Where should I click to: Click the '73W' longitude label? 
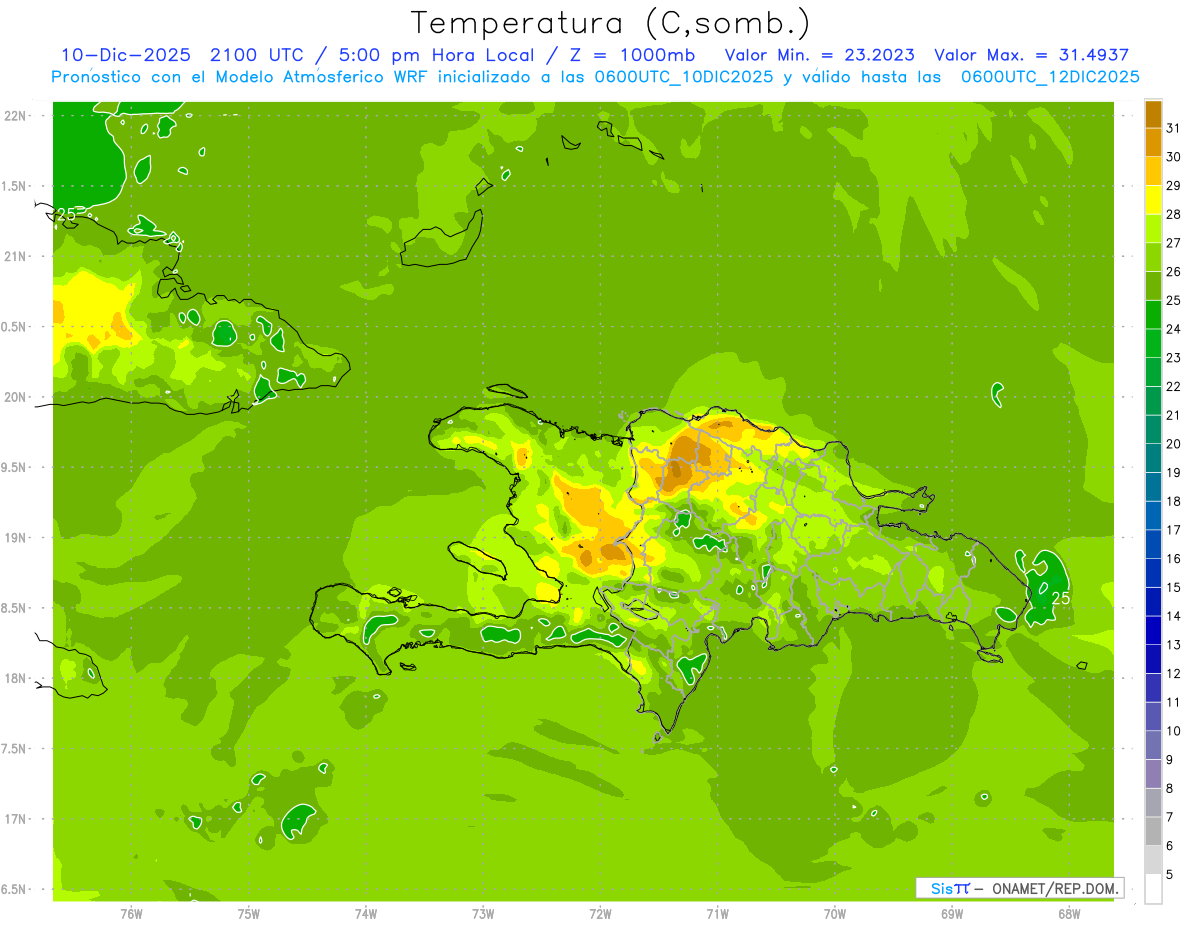point(483,914)
